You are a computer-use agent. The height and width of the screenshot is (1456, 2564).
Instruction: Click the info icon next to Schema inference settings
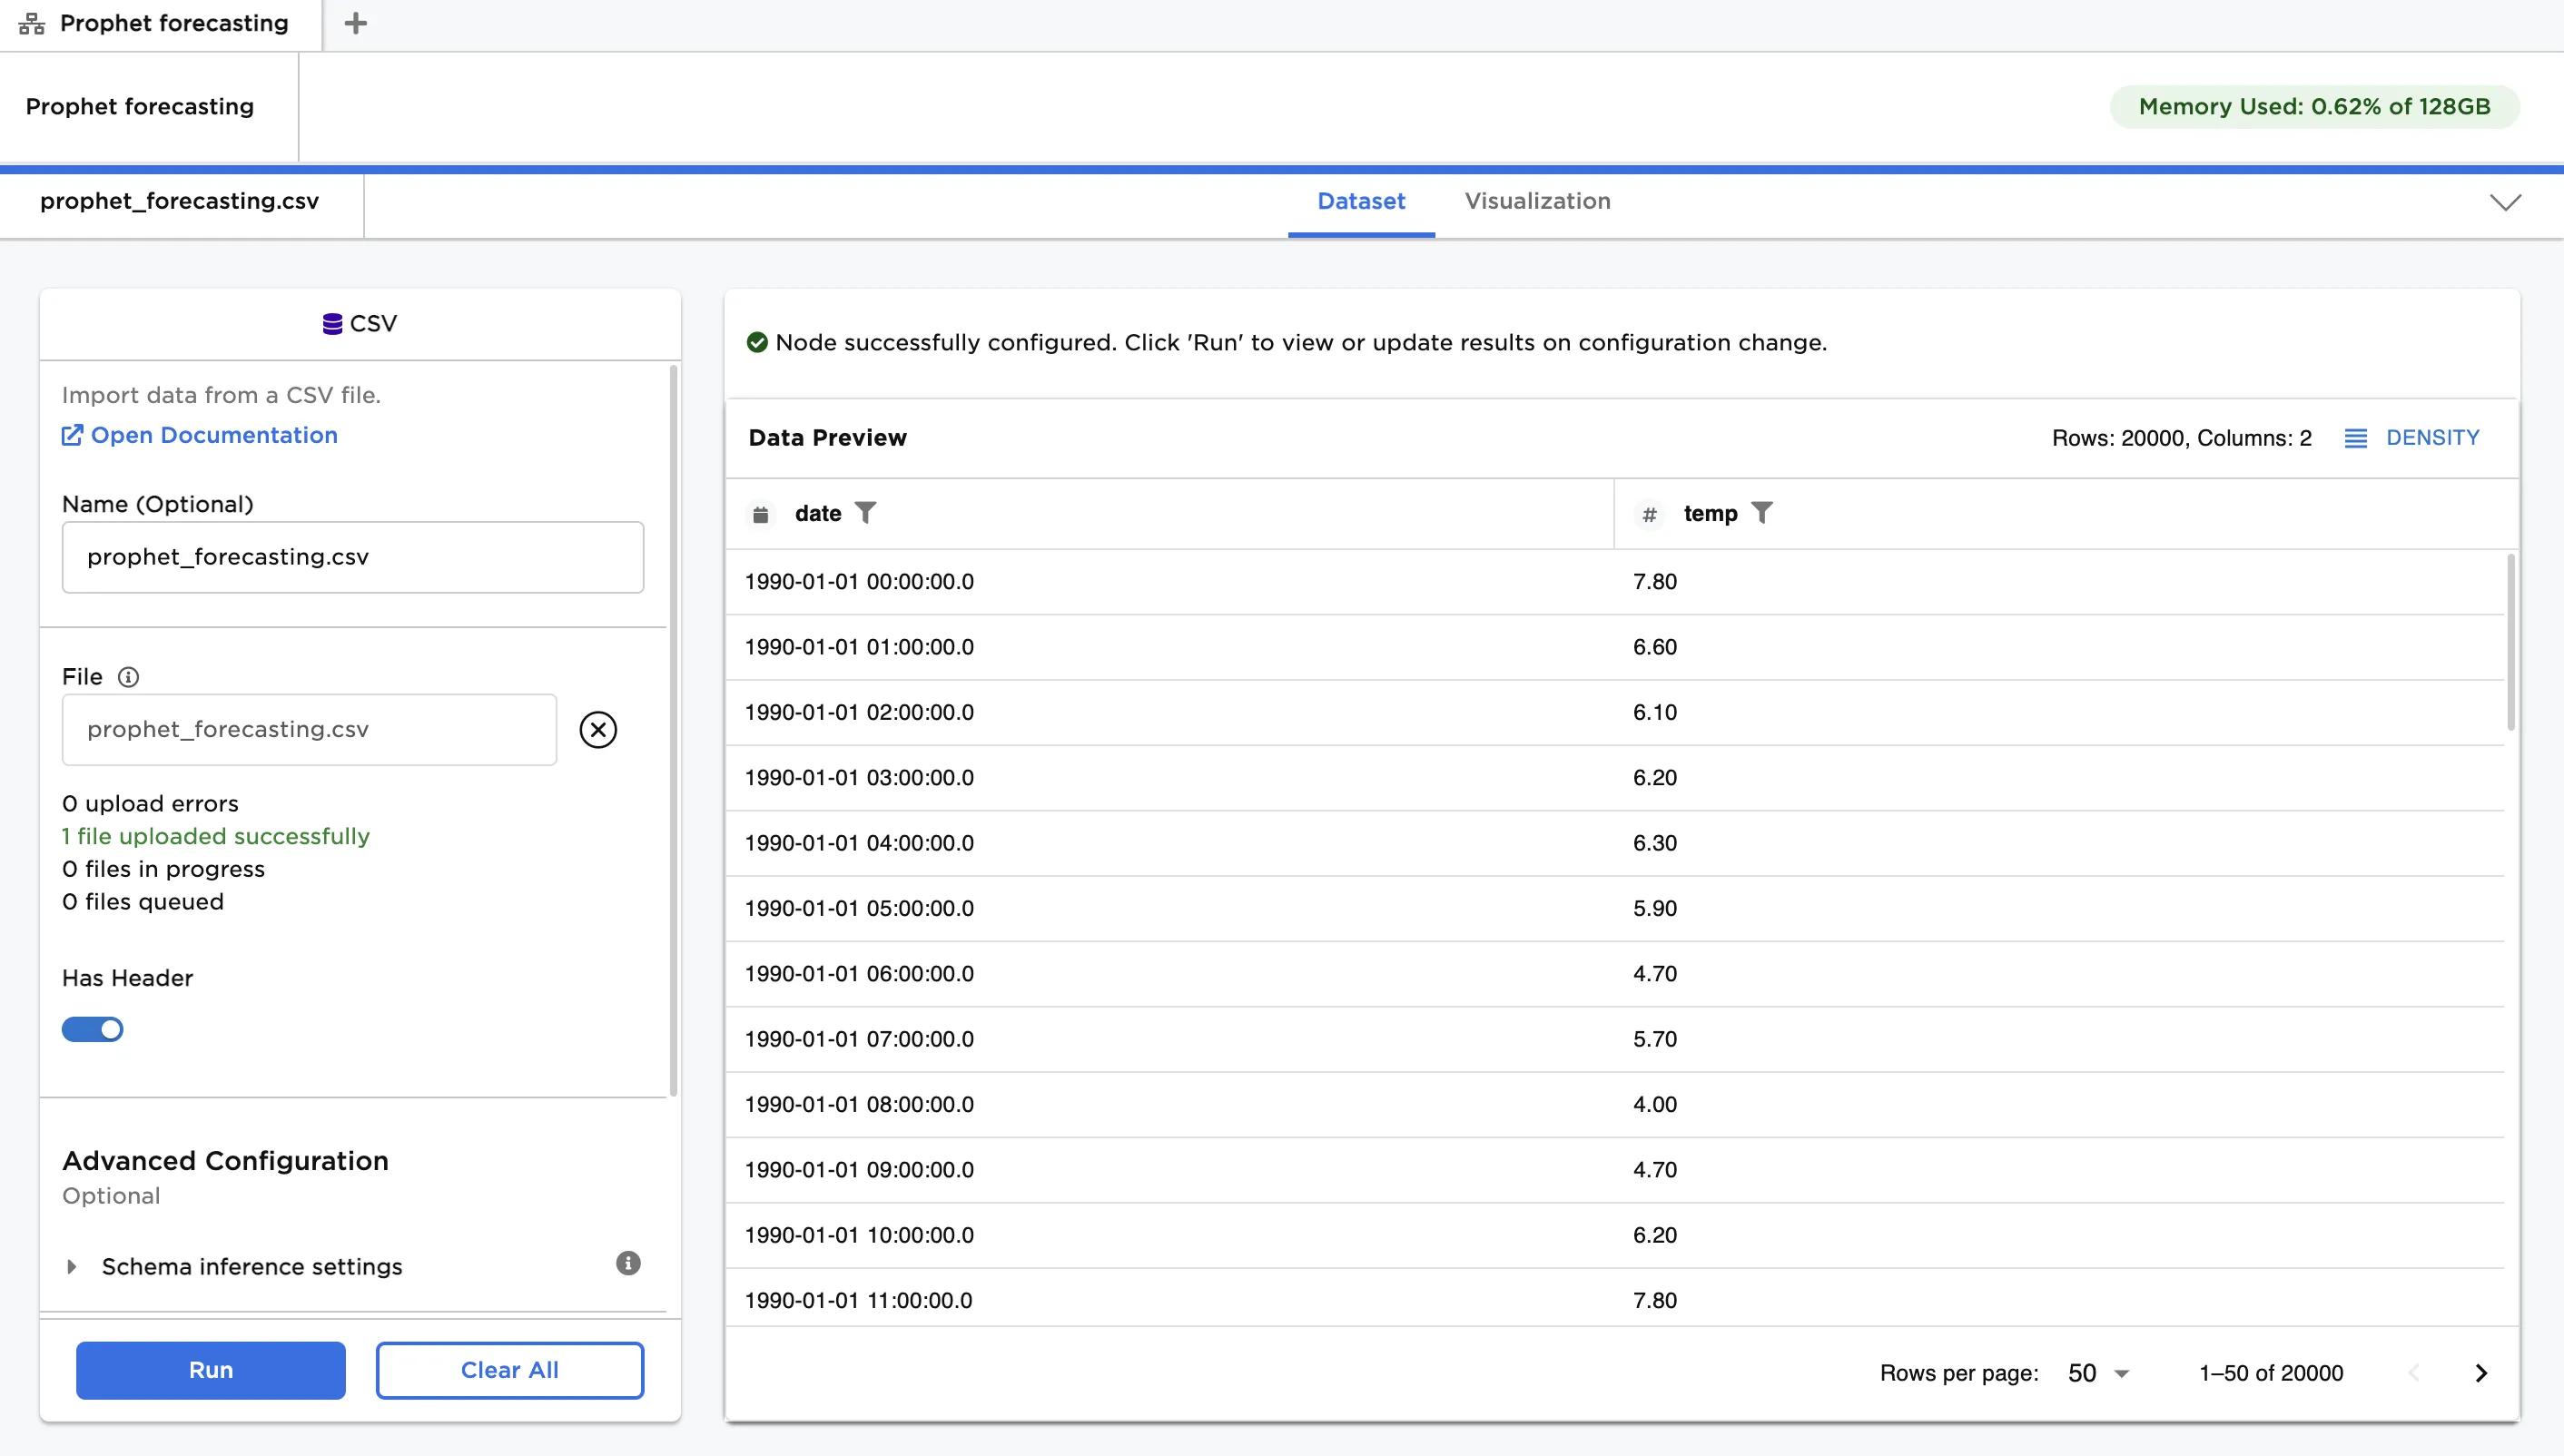(x=627, y=1264)
